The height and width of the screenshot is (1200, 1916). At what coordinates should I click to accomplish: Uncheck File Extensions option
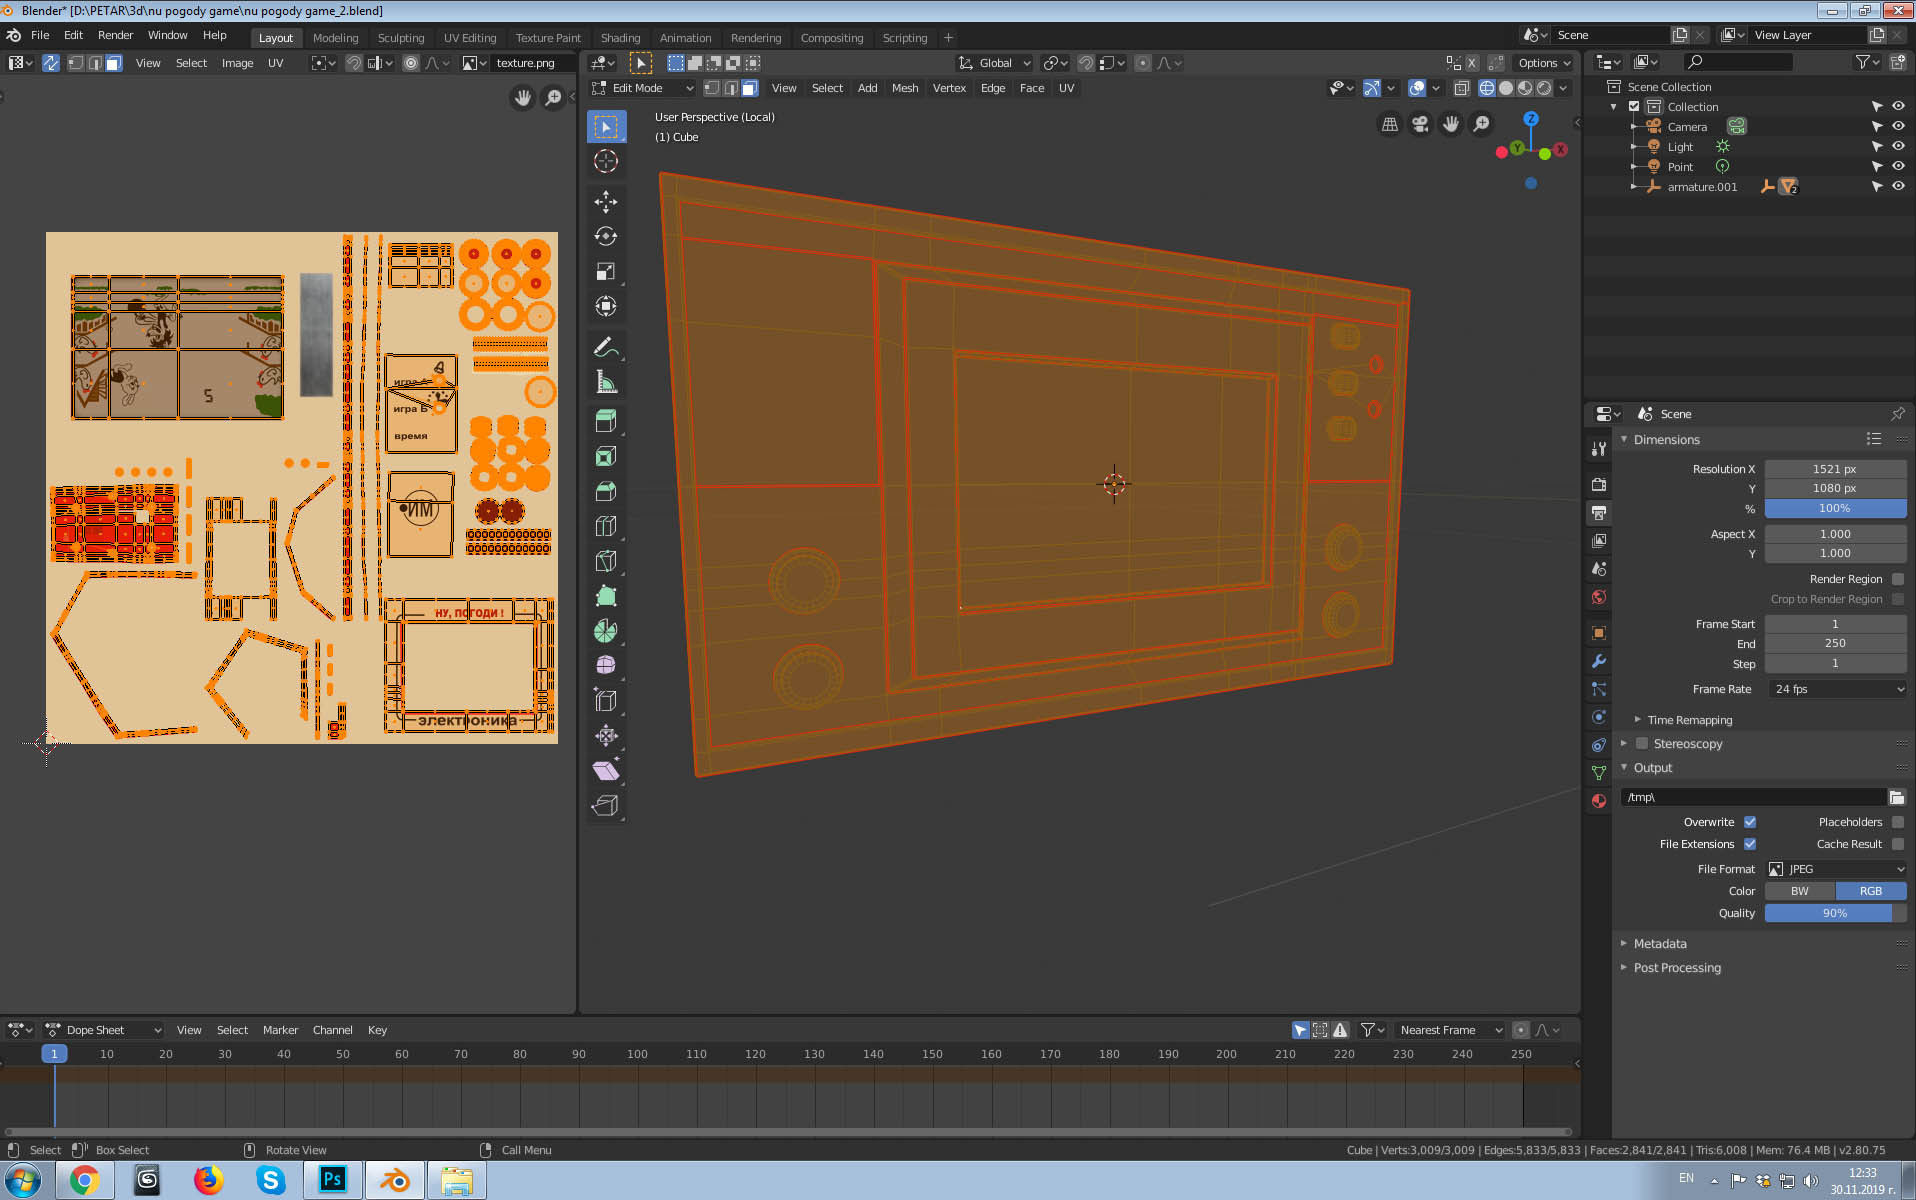click(1750, 844)
